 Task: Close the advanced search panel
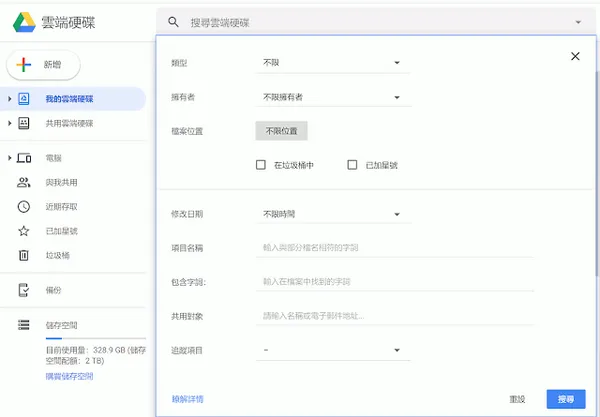coord(575,57)
